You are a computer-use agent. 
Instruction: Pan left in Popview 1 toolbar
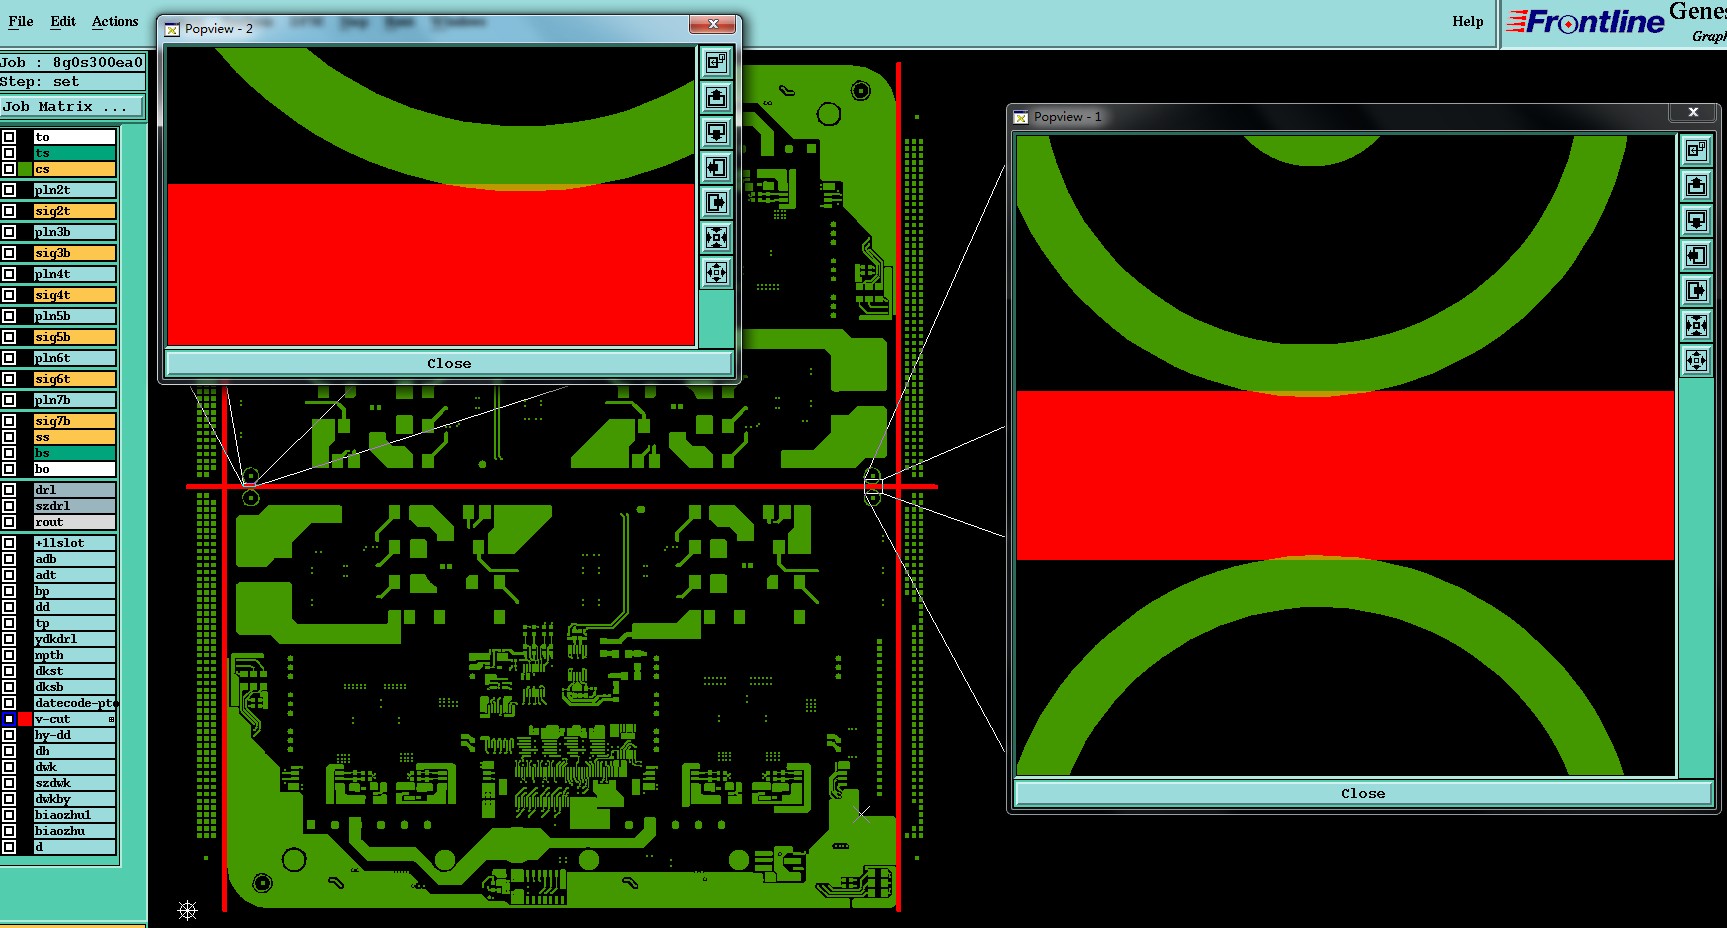point(1696,255)
